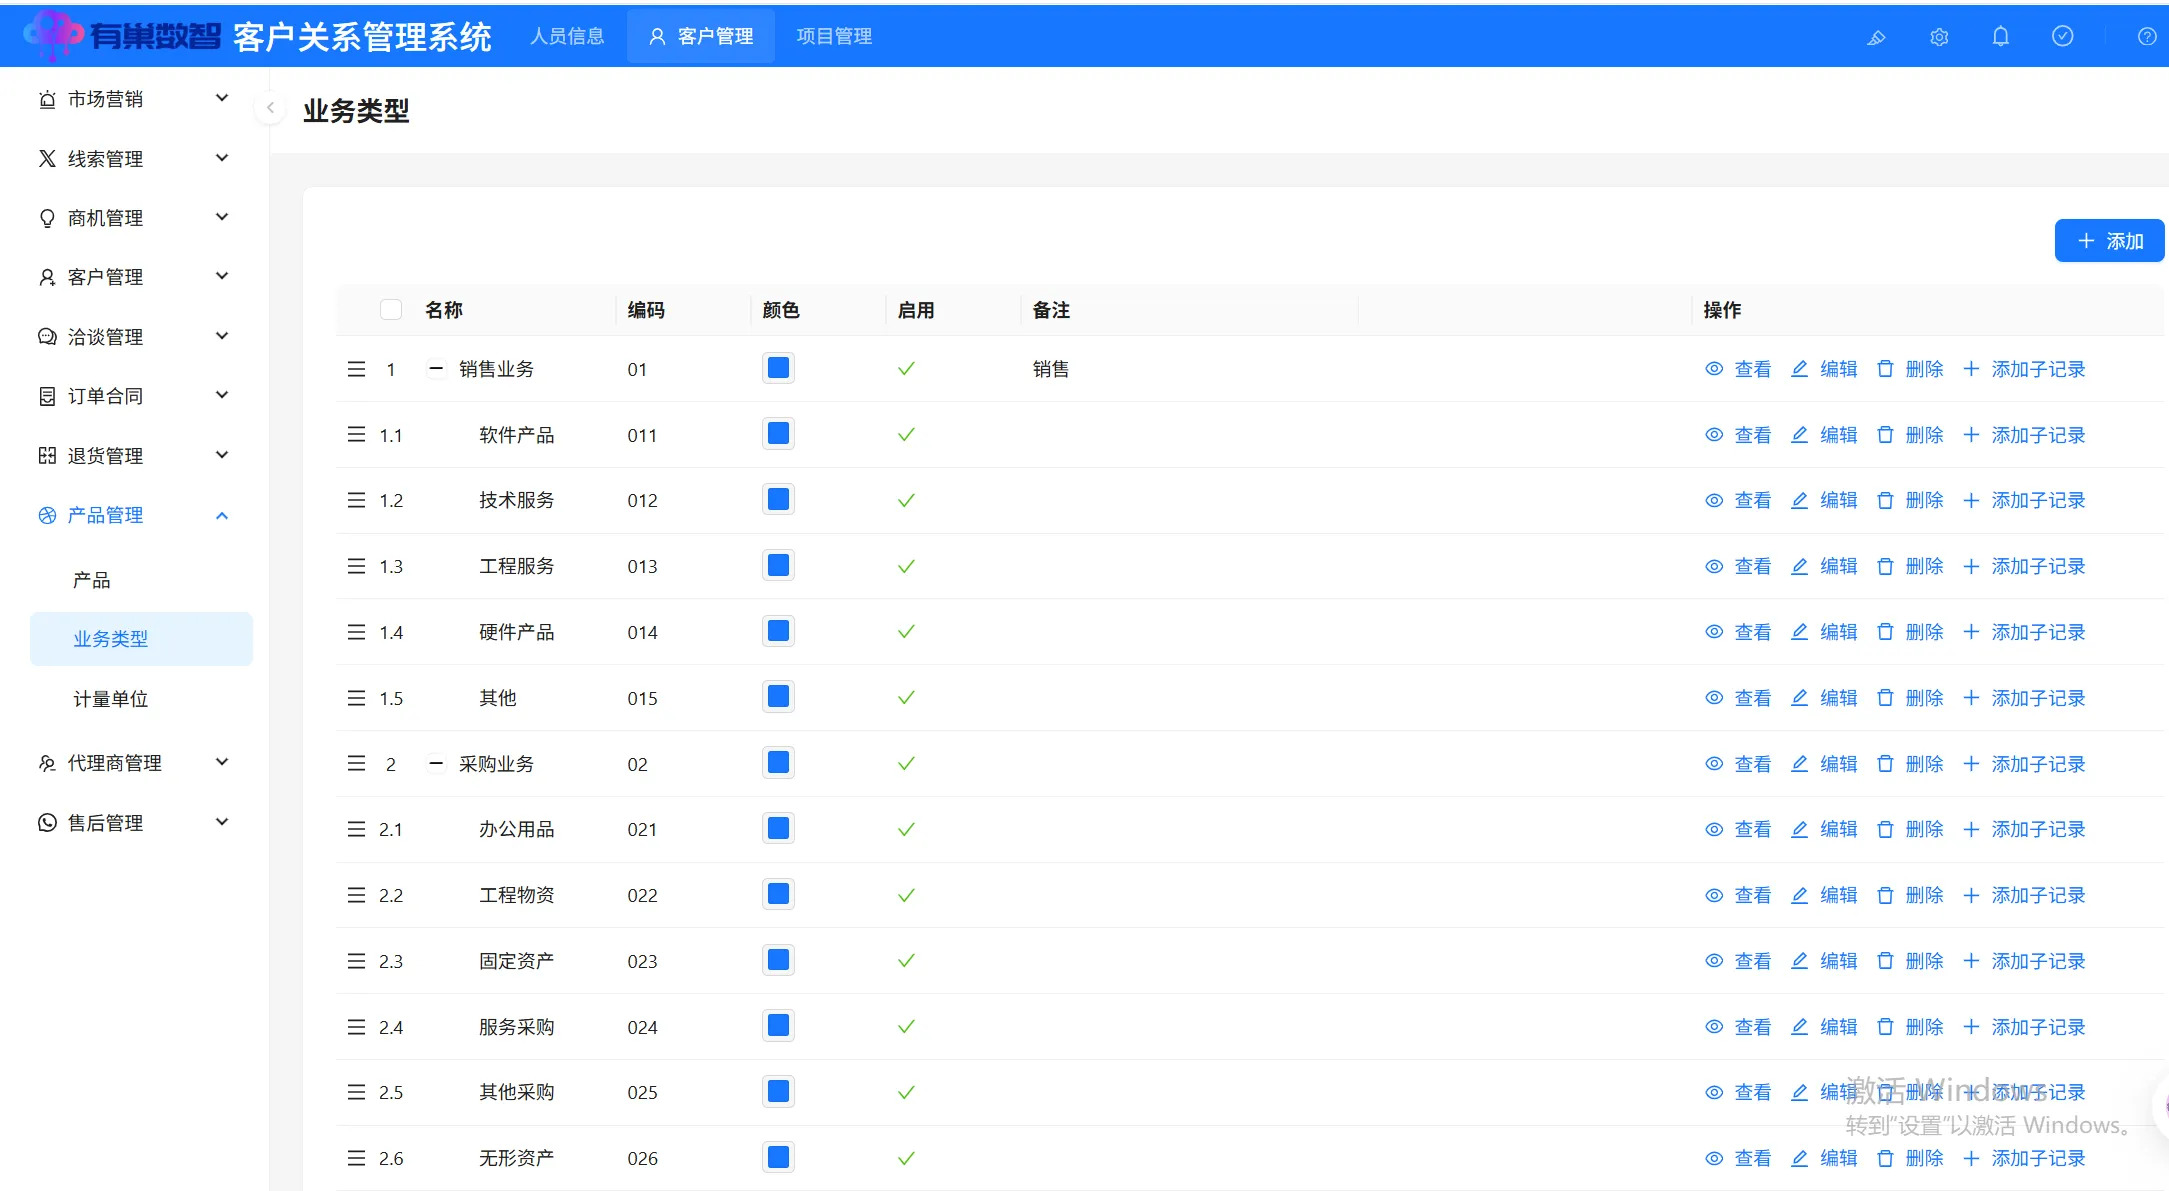Click 删除 link for 服务采购 row
The height and width of the screenshot is (1191, 2169).
coord(1925,1027)
